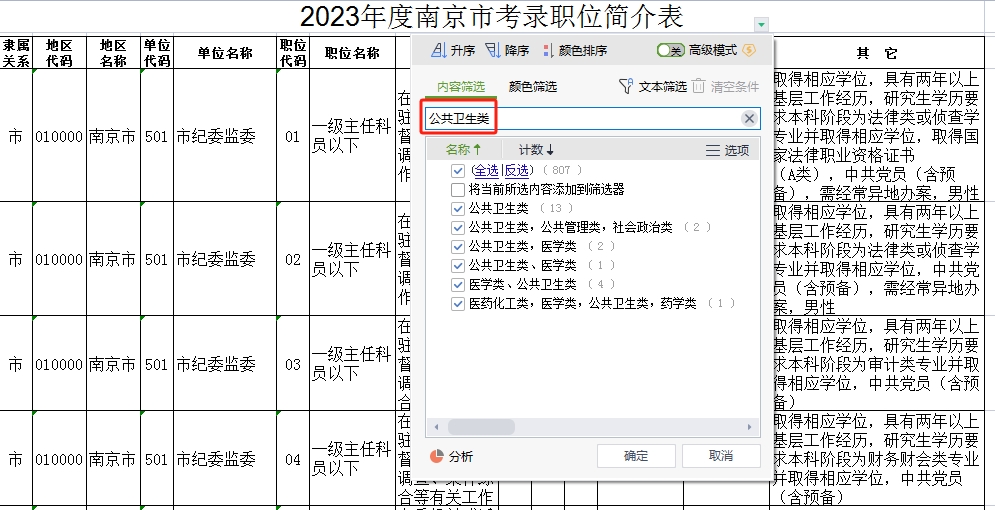
Task: Sort ascending with the 升序 icon
Action: 438,51
